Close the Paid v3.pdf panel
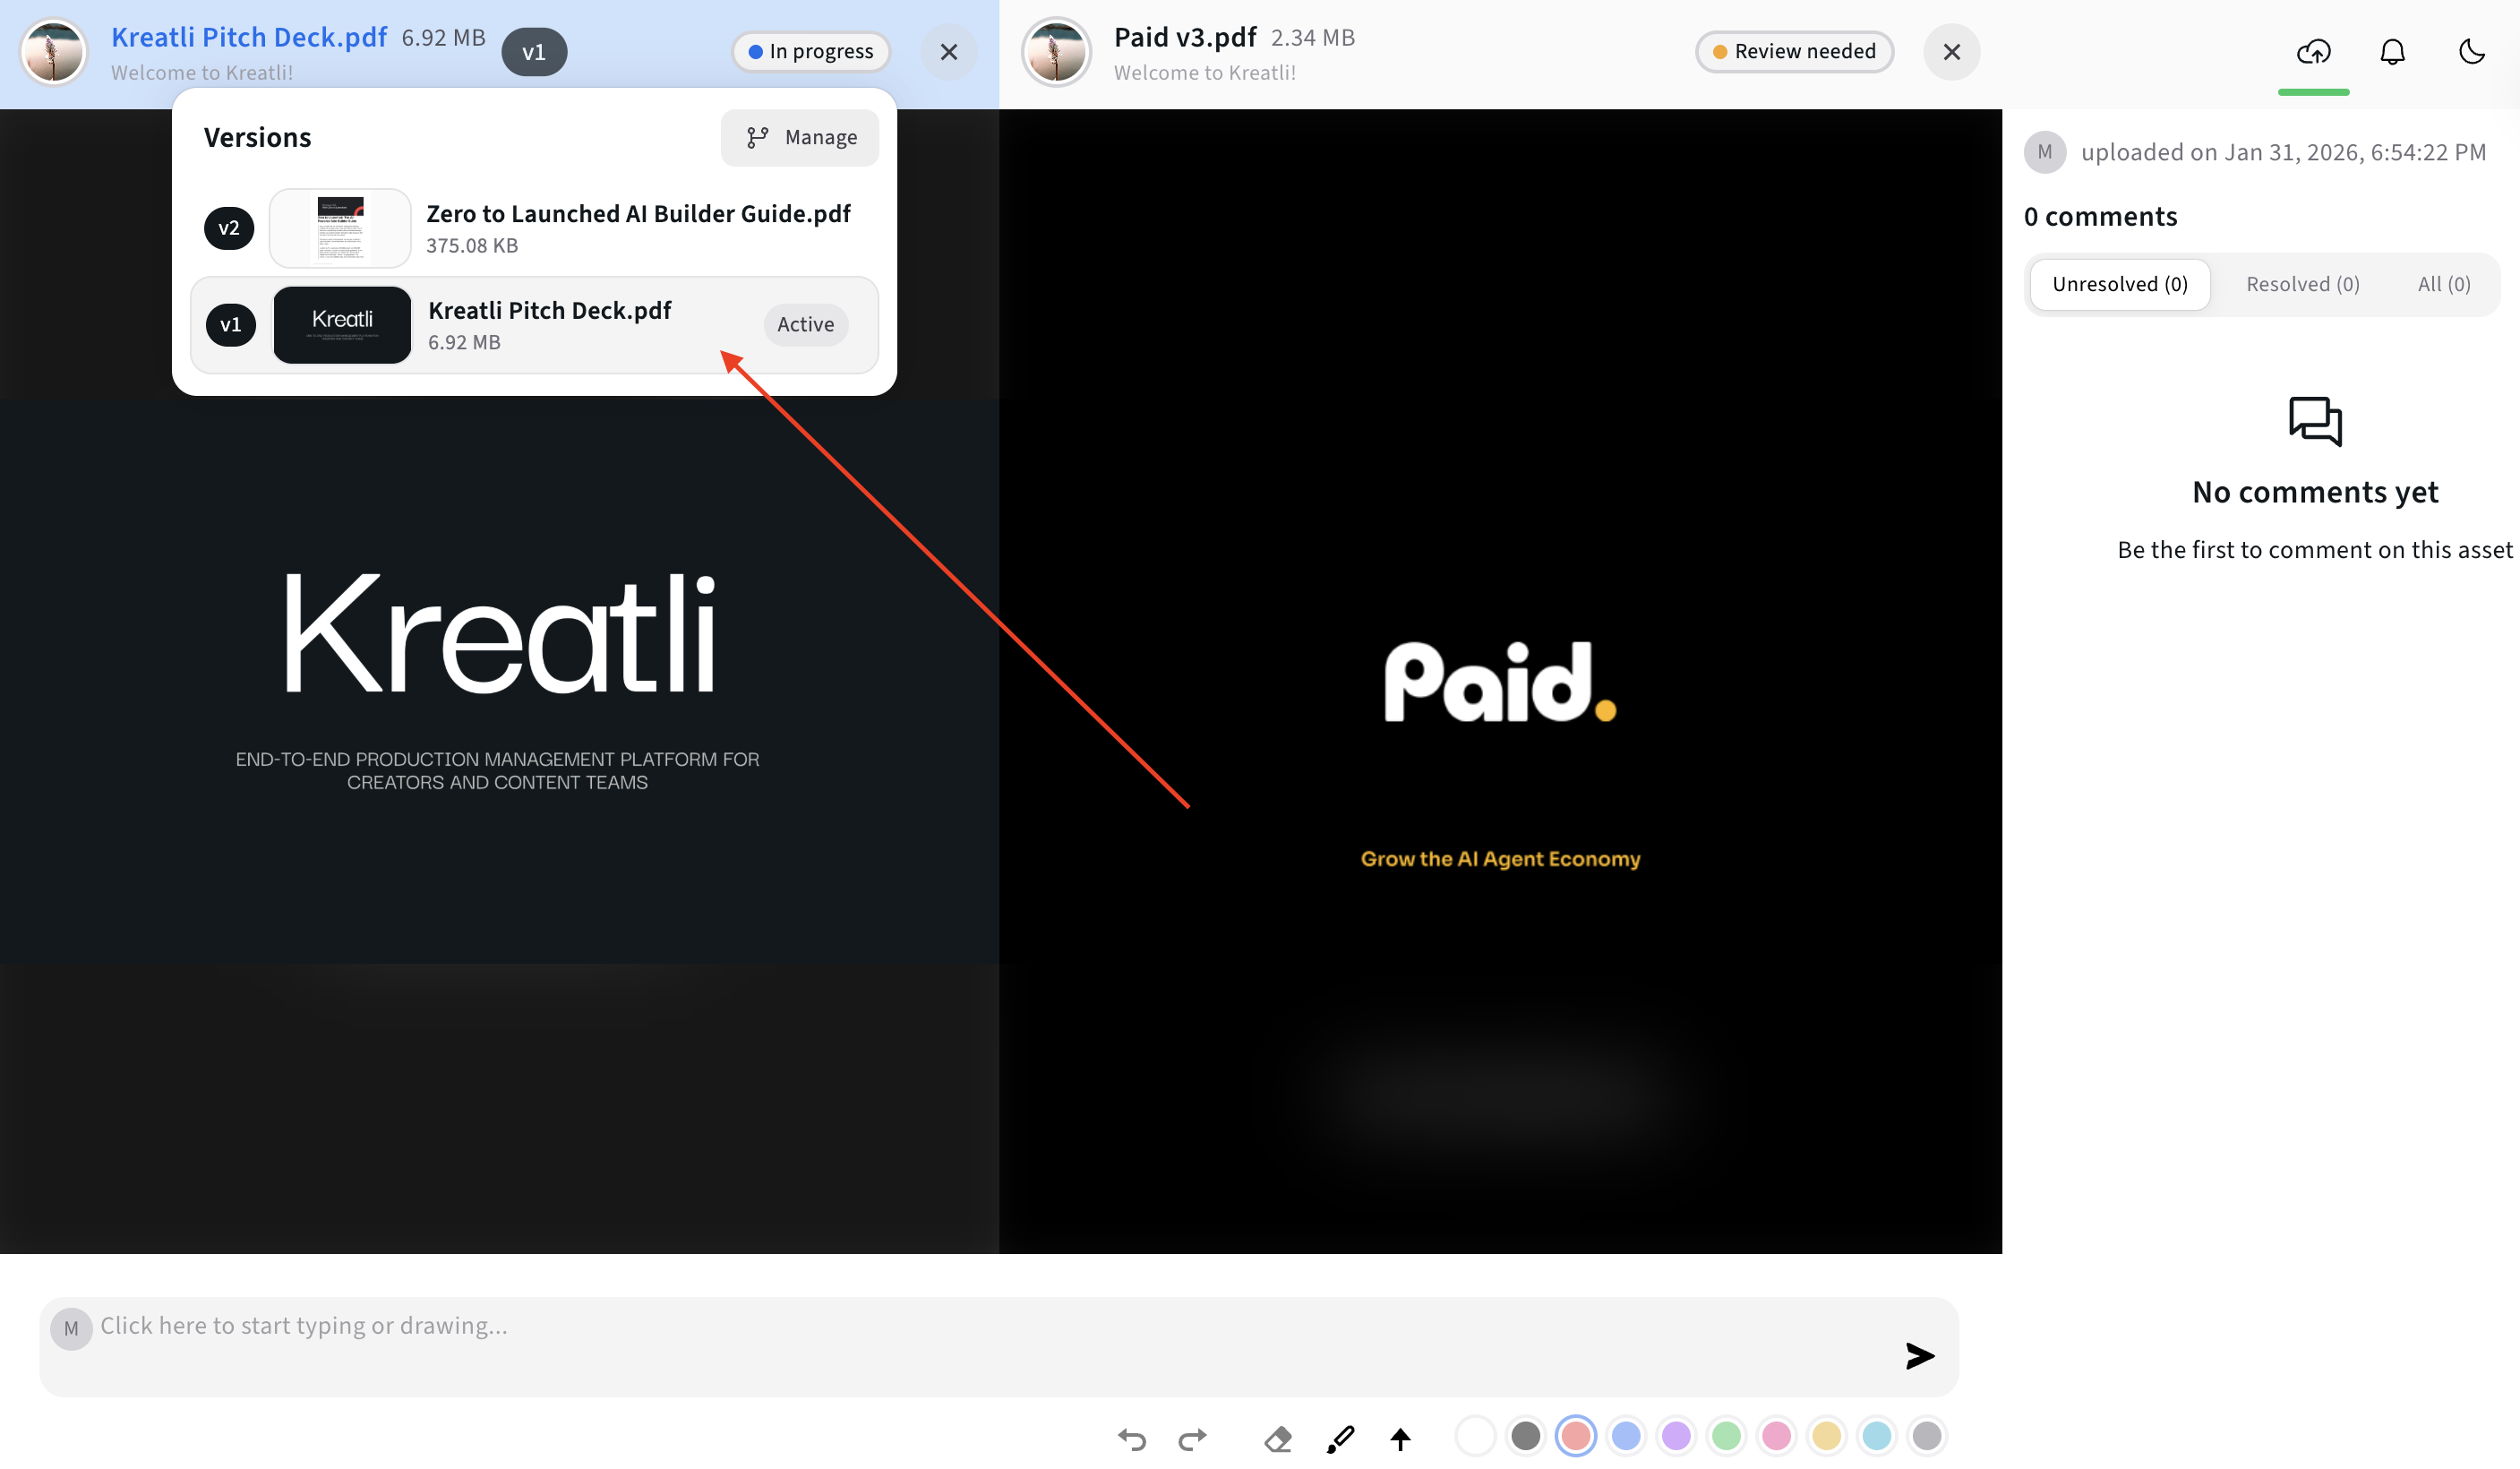Viewport: 2520px width, 1469px height. [1951, 52]
